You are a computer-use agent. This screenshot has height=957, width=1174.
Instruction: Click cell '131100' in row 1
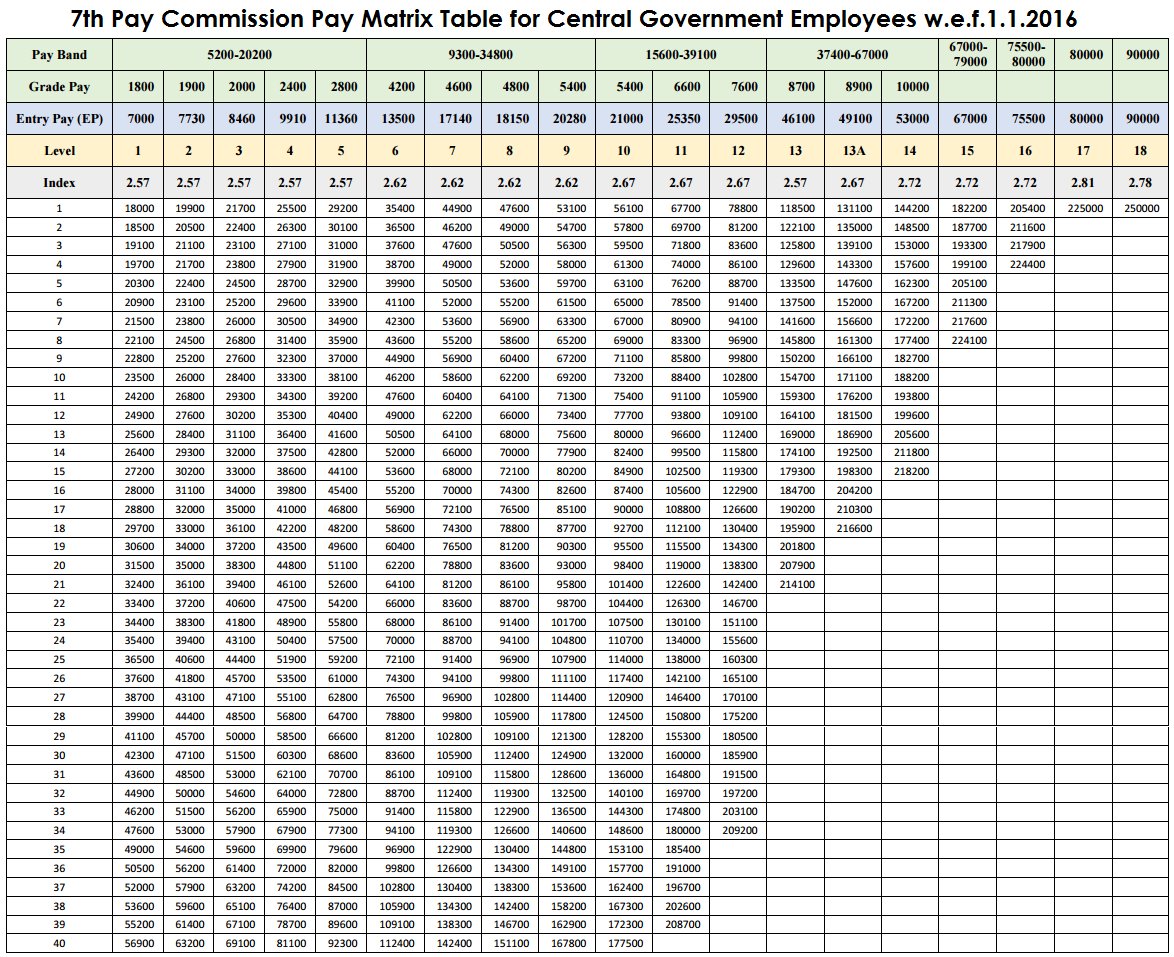pyautogui.click(x=854, y=209)
